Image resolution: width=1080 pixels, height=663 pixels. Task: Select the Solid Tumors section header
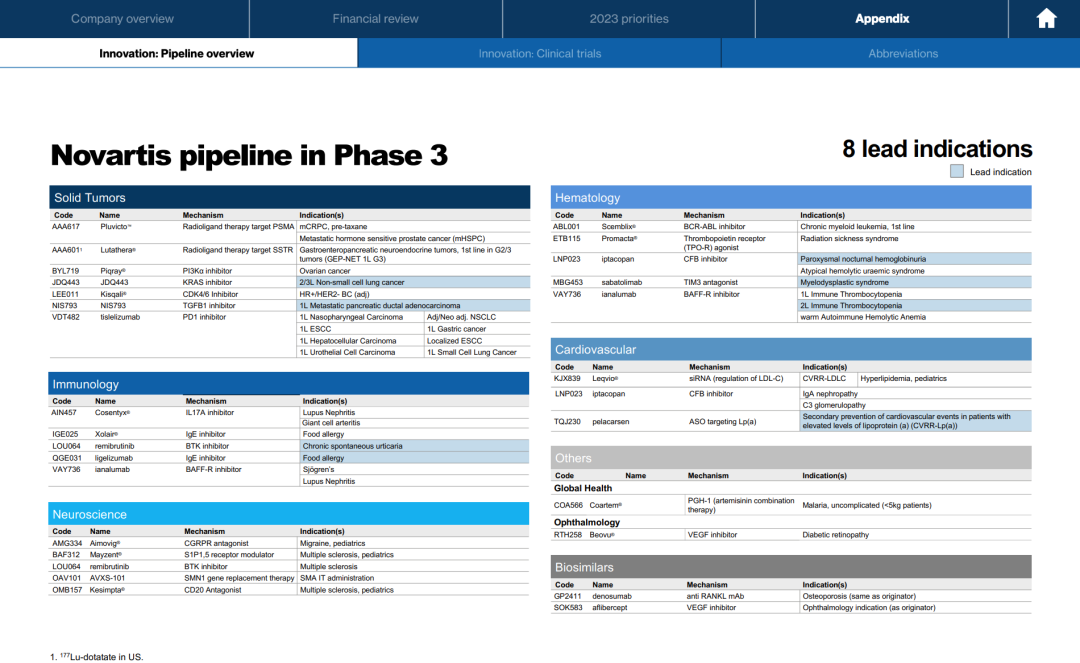click(289, 197)
